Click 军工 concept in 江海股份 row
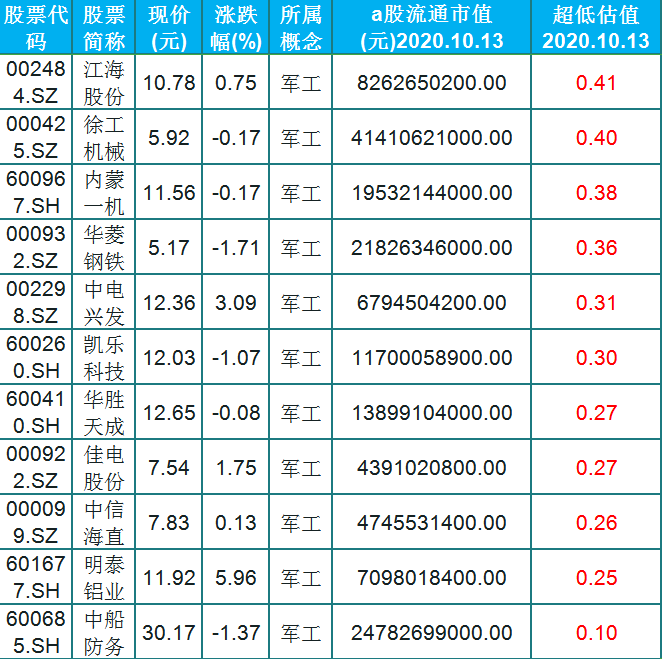 pyautogui.click(x=301, y=83)
